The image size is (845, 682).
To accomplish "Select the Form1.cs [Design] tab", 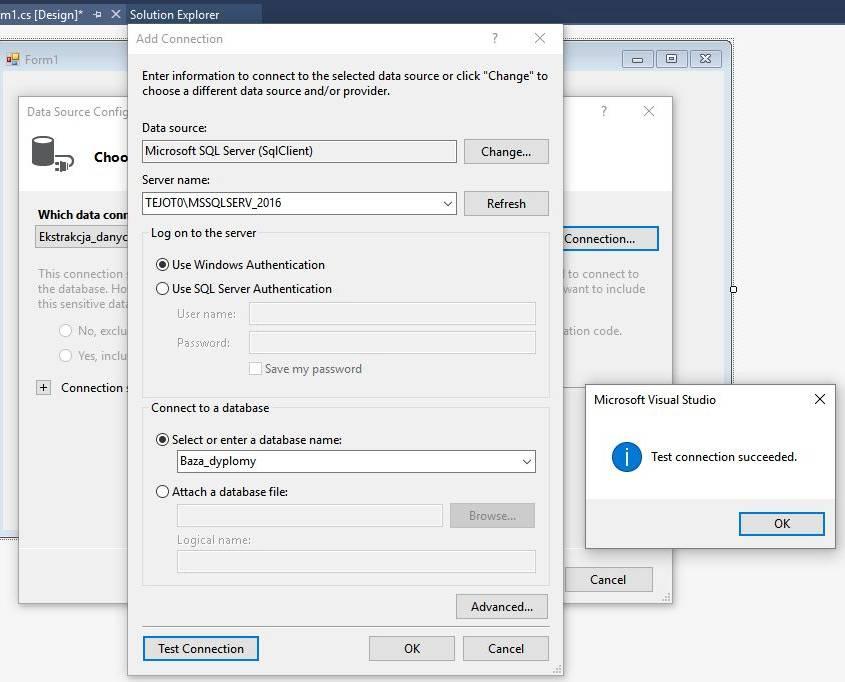I will (x=41, y=15).
